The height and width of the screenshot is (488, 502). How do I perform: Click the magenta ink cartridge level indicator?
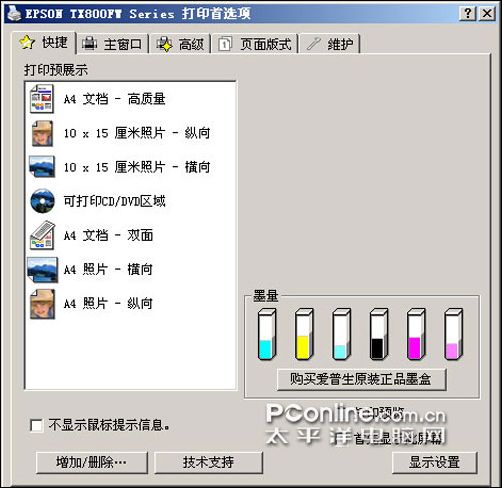416,334
